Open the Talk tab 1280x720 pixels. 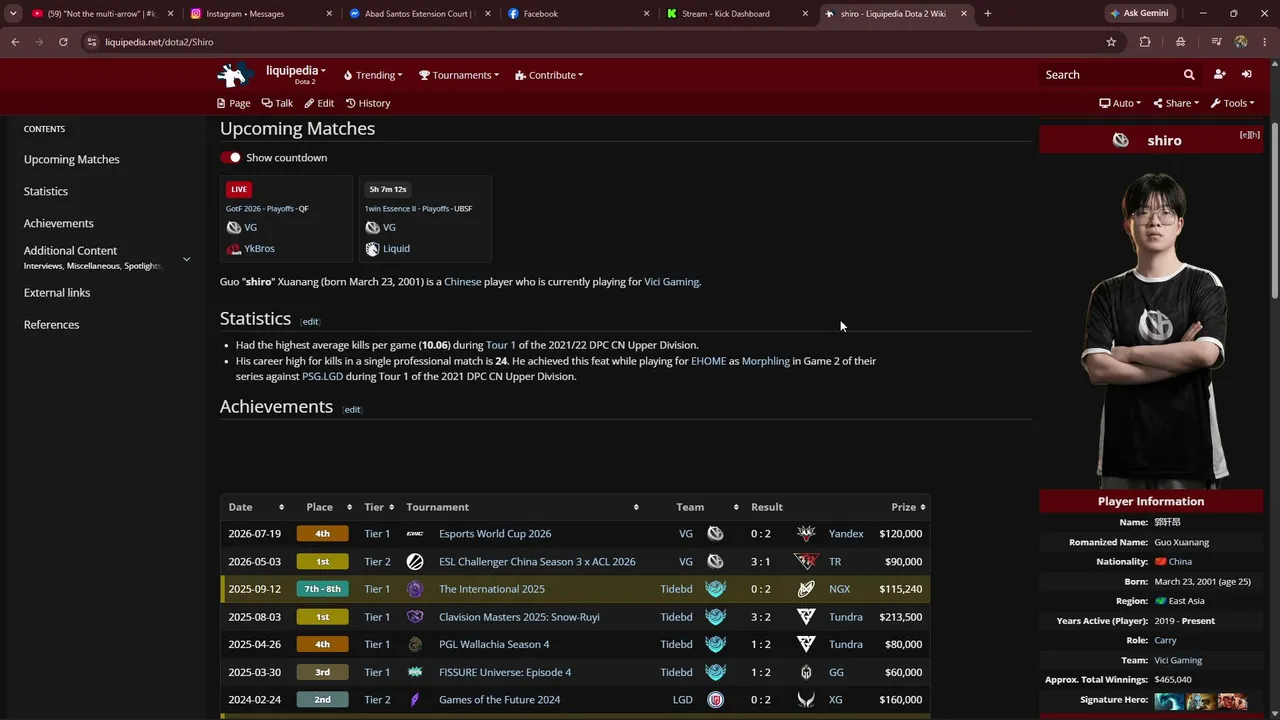(x=277, y=103)
